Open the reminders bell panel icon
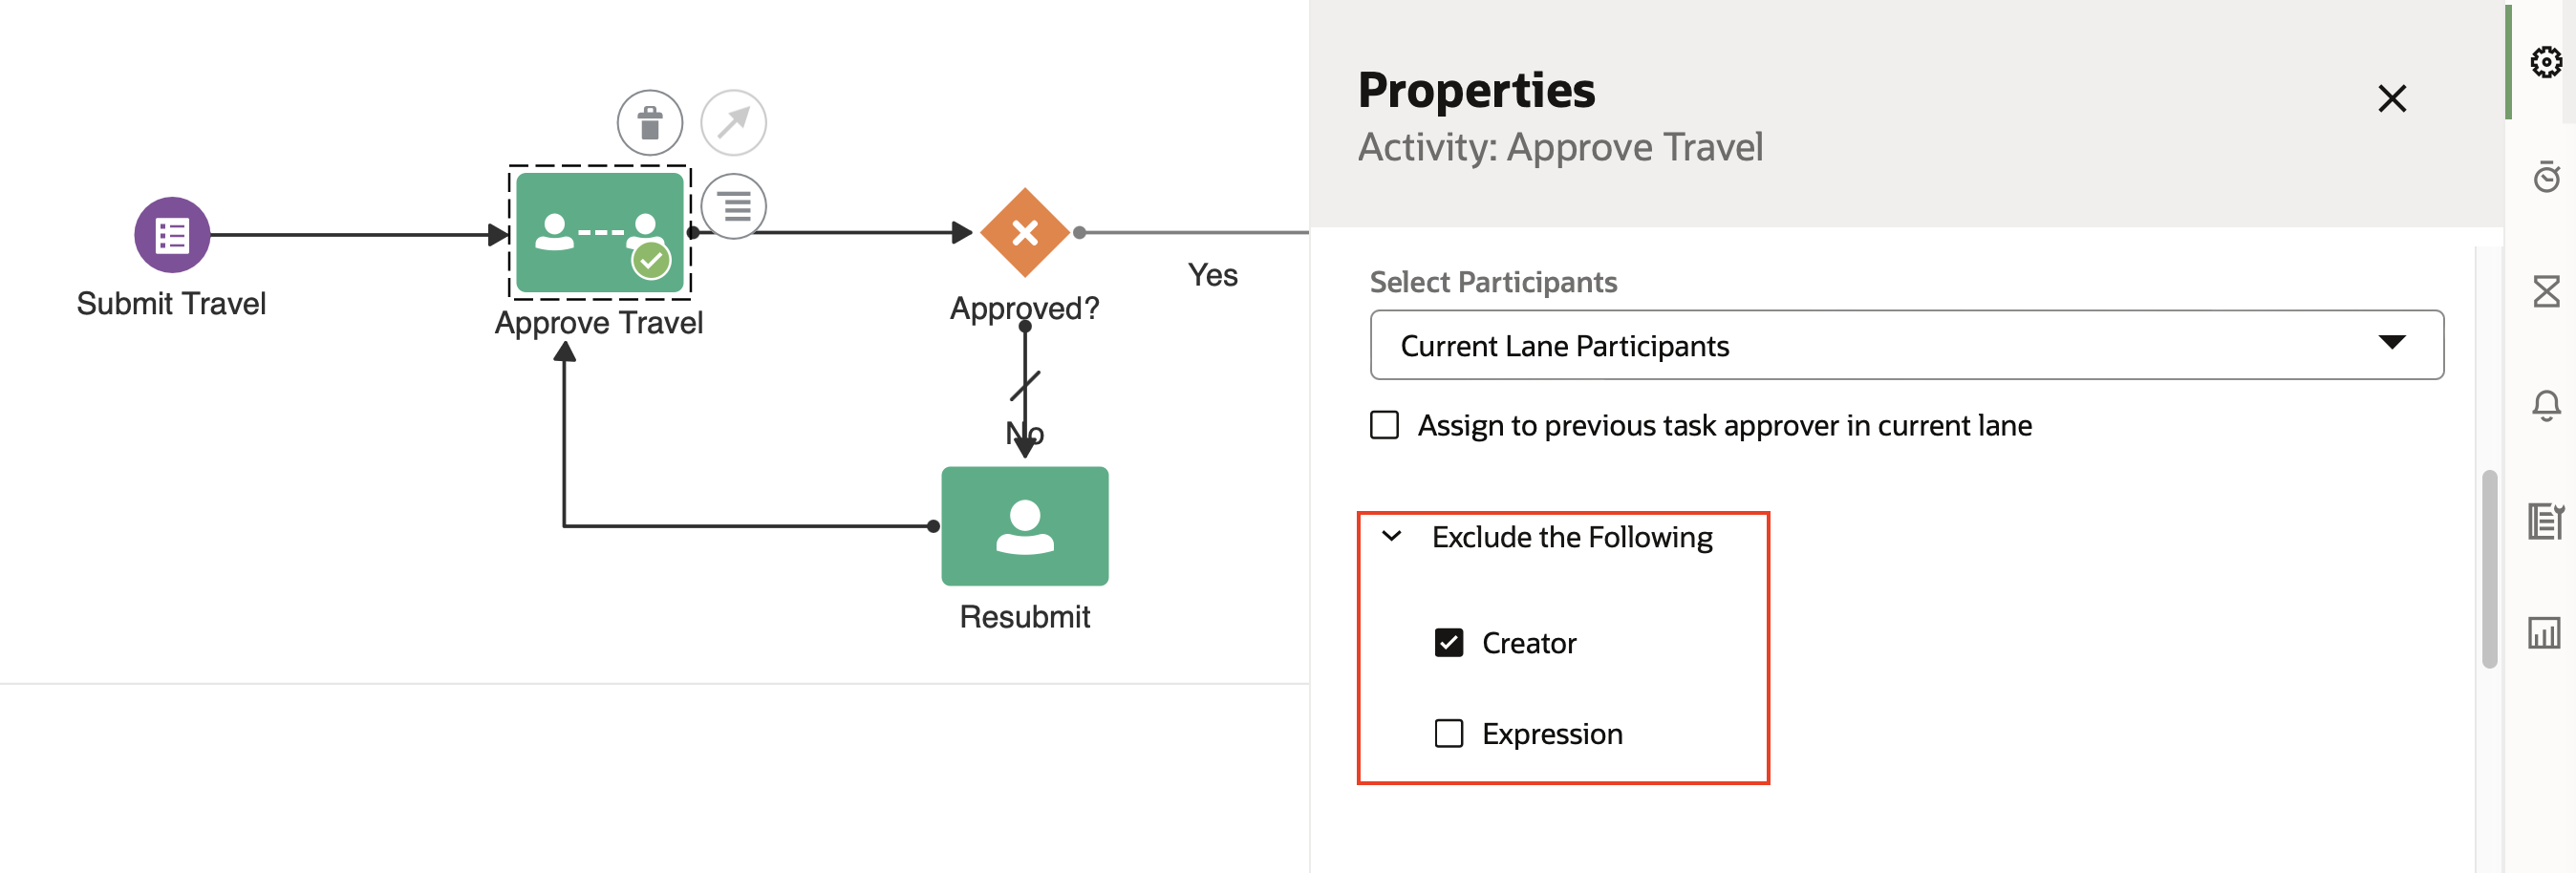This screenshot has height=873, width=2576. click(x=2546, y=404)
